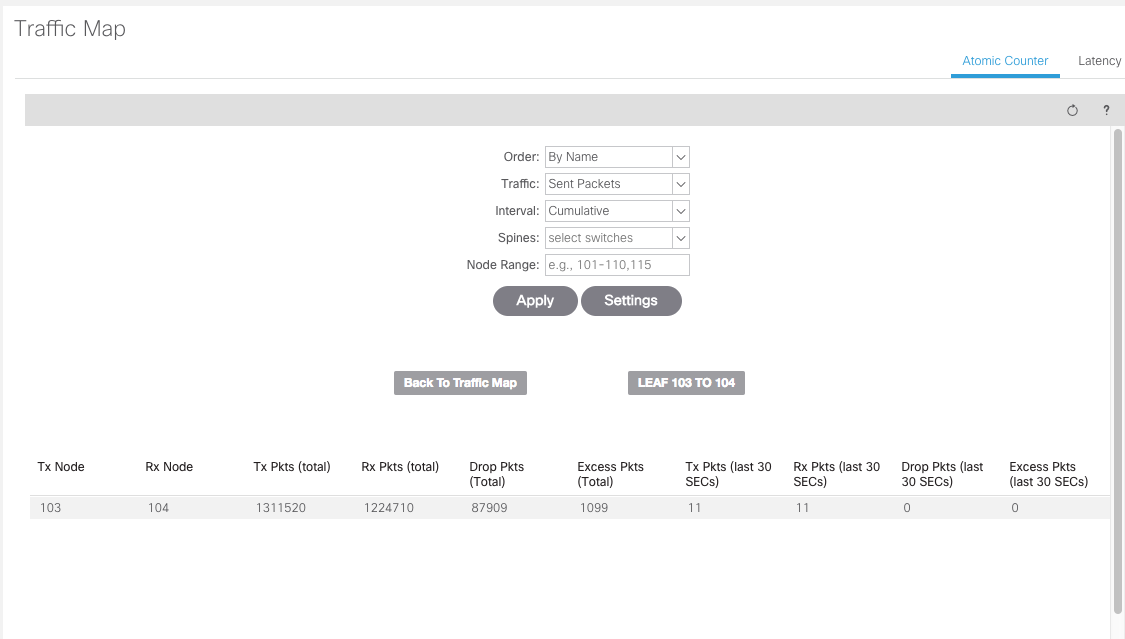Click the refresh icon in the toolbar
This screenshot has width=1125, height=639.
click(1072, 111)
